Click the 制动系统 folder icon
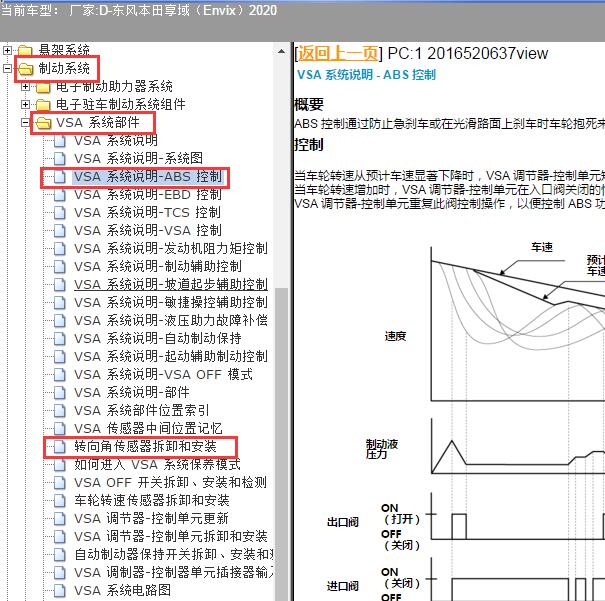The image size is (605, 601). tap(25, 69)
